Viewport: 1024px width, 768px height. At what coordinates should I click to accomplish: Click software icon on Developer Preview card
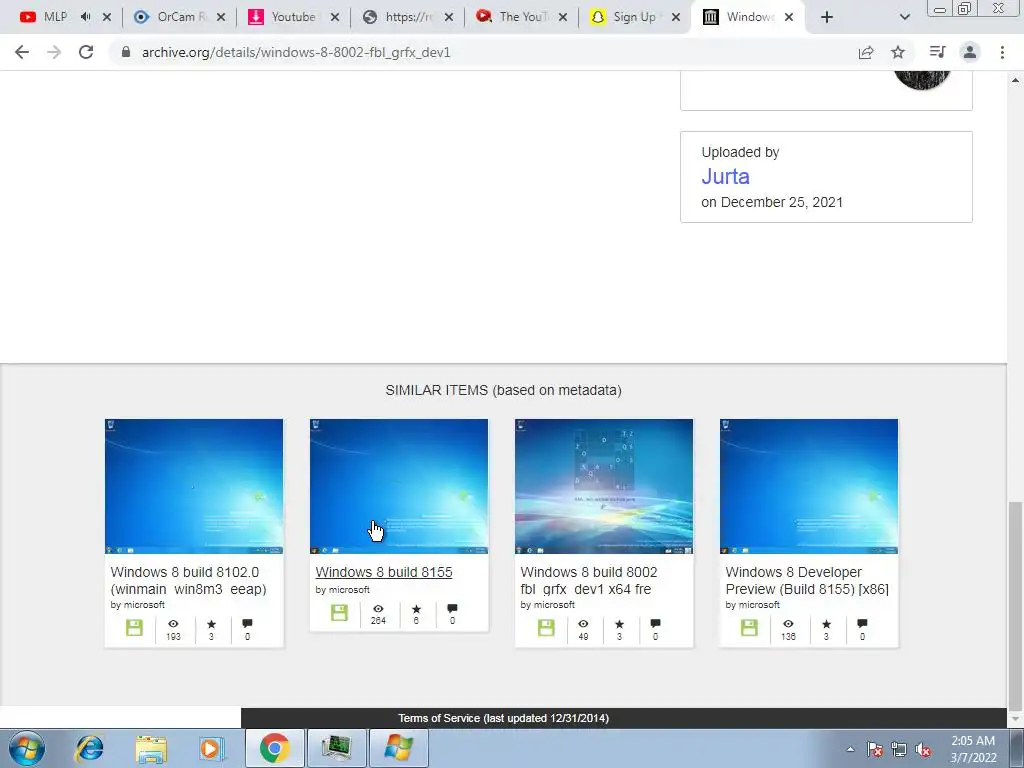pyautogui.click(x=749, y=628)
